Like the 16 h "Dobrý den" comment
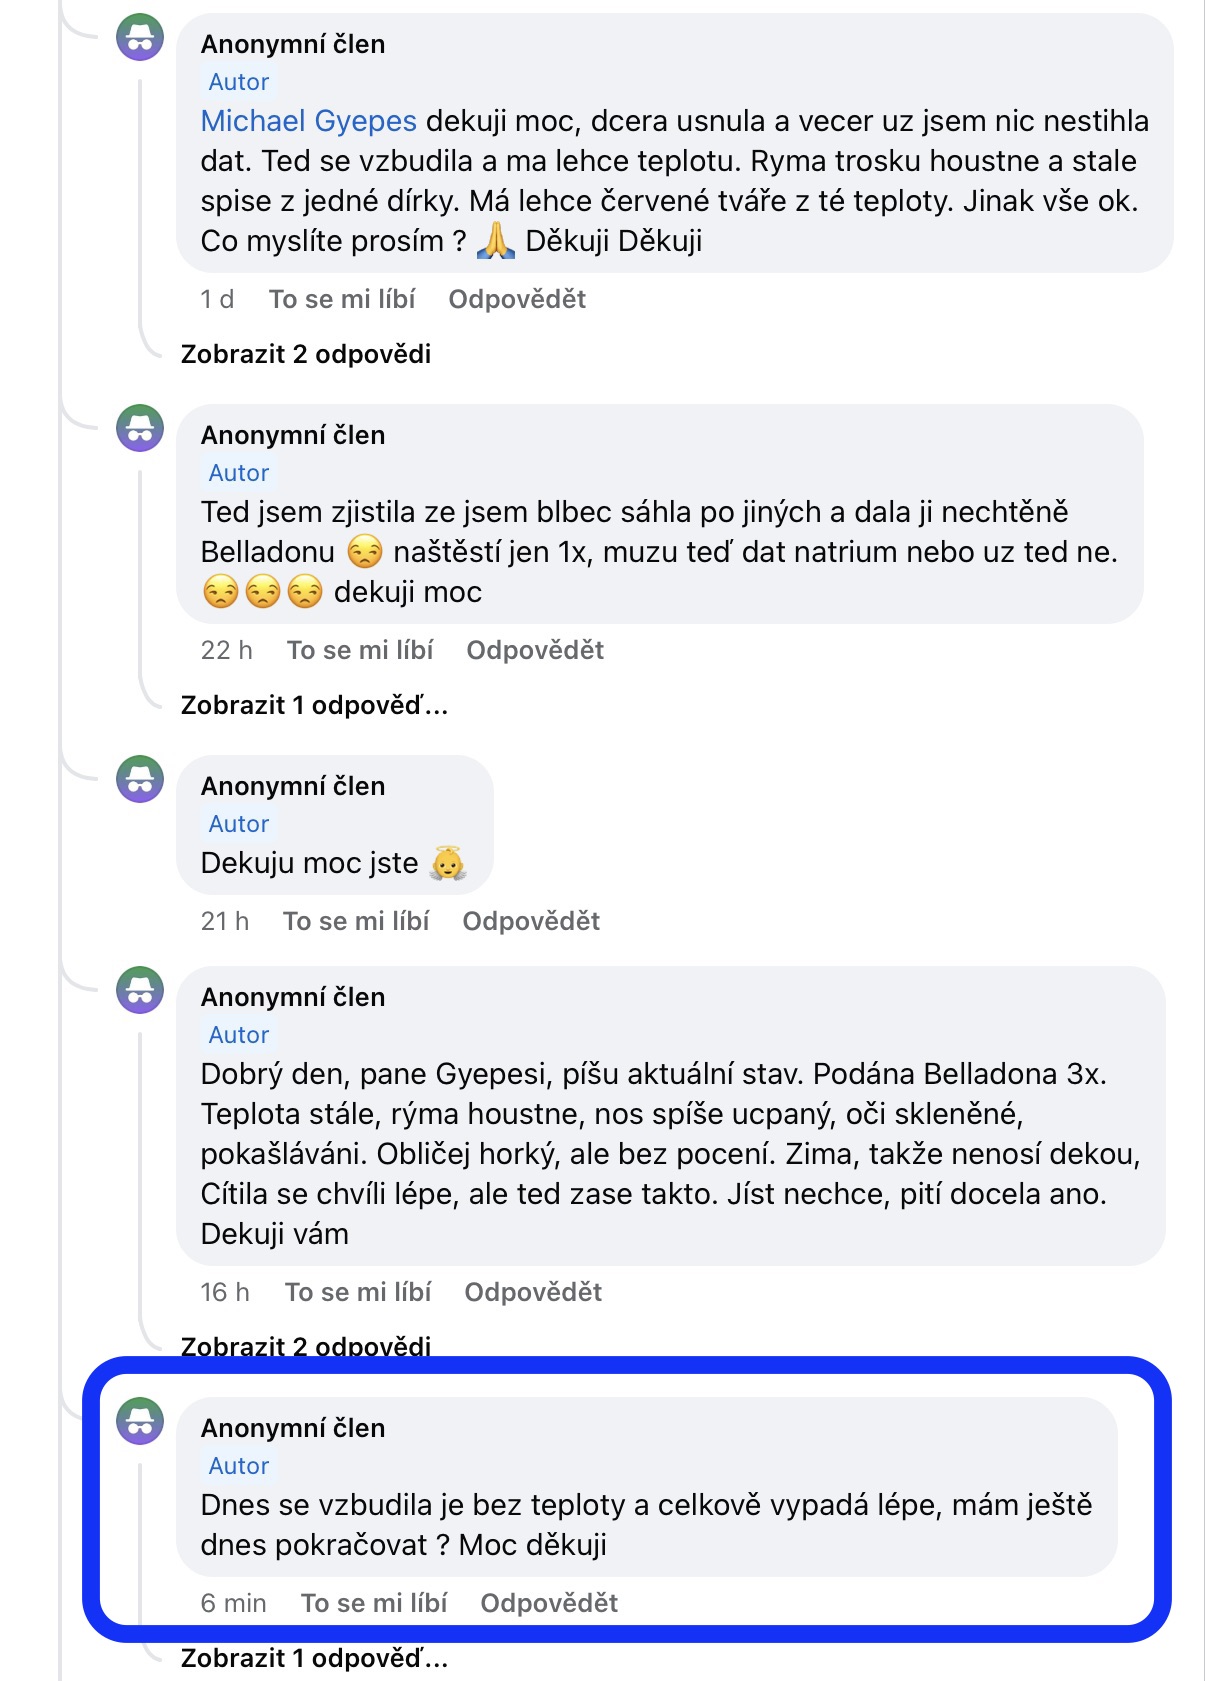Screen dimensions: 1205x1681 (x=357, y=1292)
